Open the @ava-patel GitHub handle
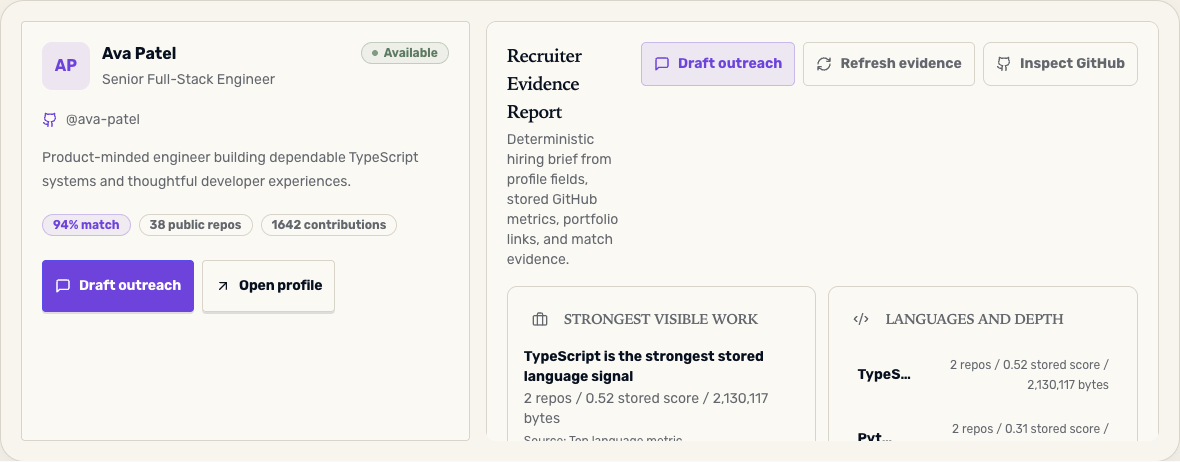This screenshot has height=462, width=1180. tap(102, 120)
